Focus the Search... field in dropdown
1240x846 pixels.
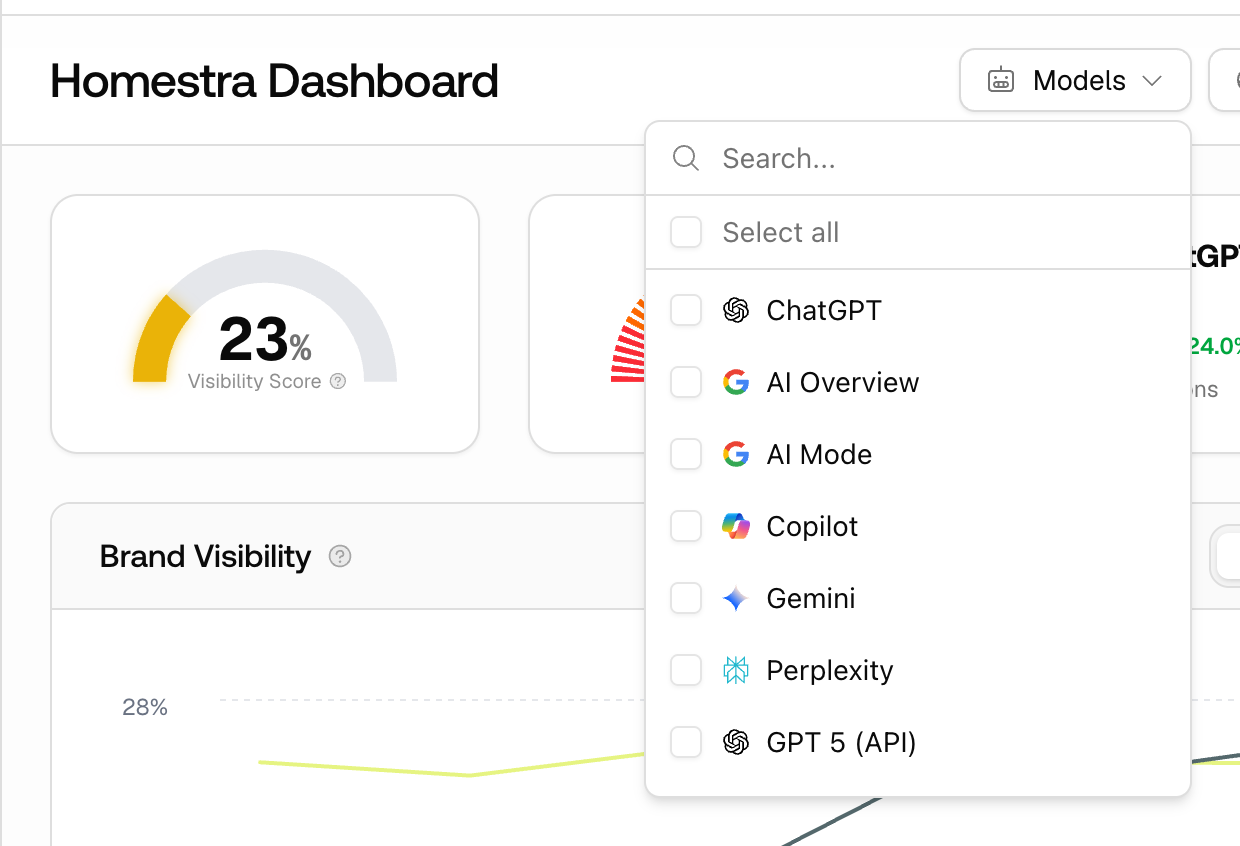pyautogui.click(x=918, y=158)
